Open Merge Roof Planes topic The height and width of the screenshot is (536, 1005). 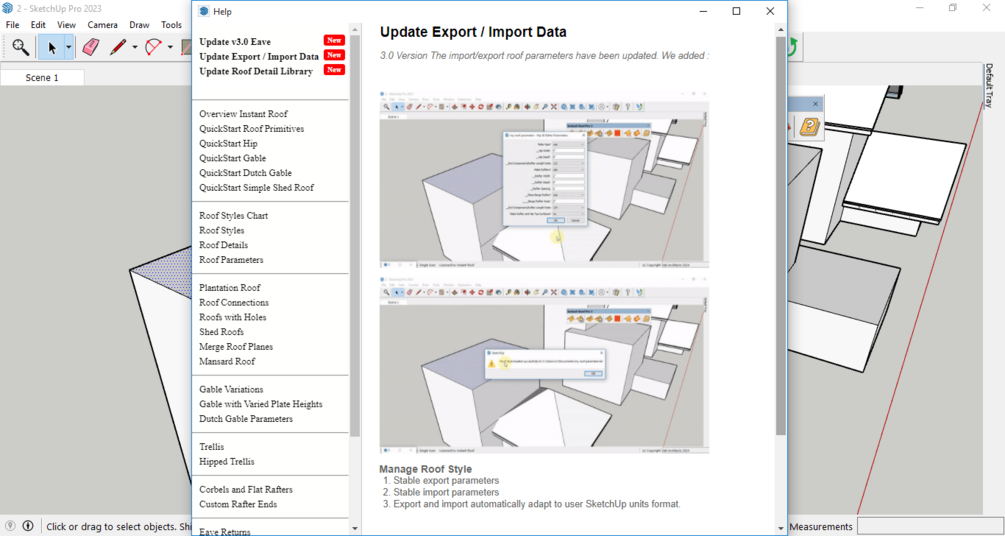[236, 347]
